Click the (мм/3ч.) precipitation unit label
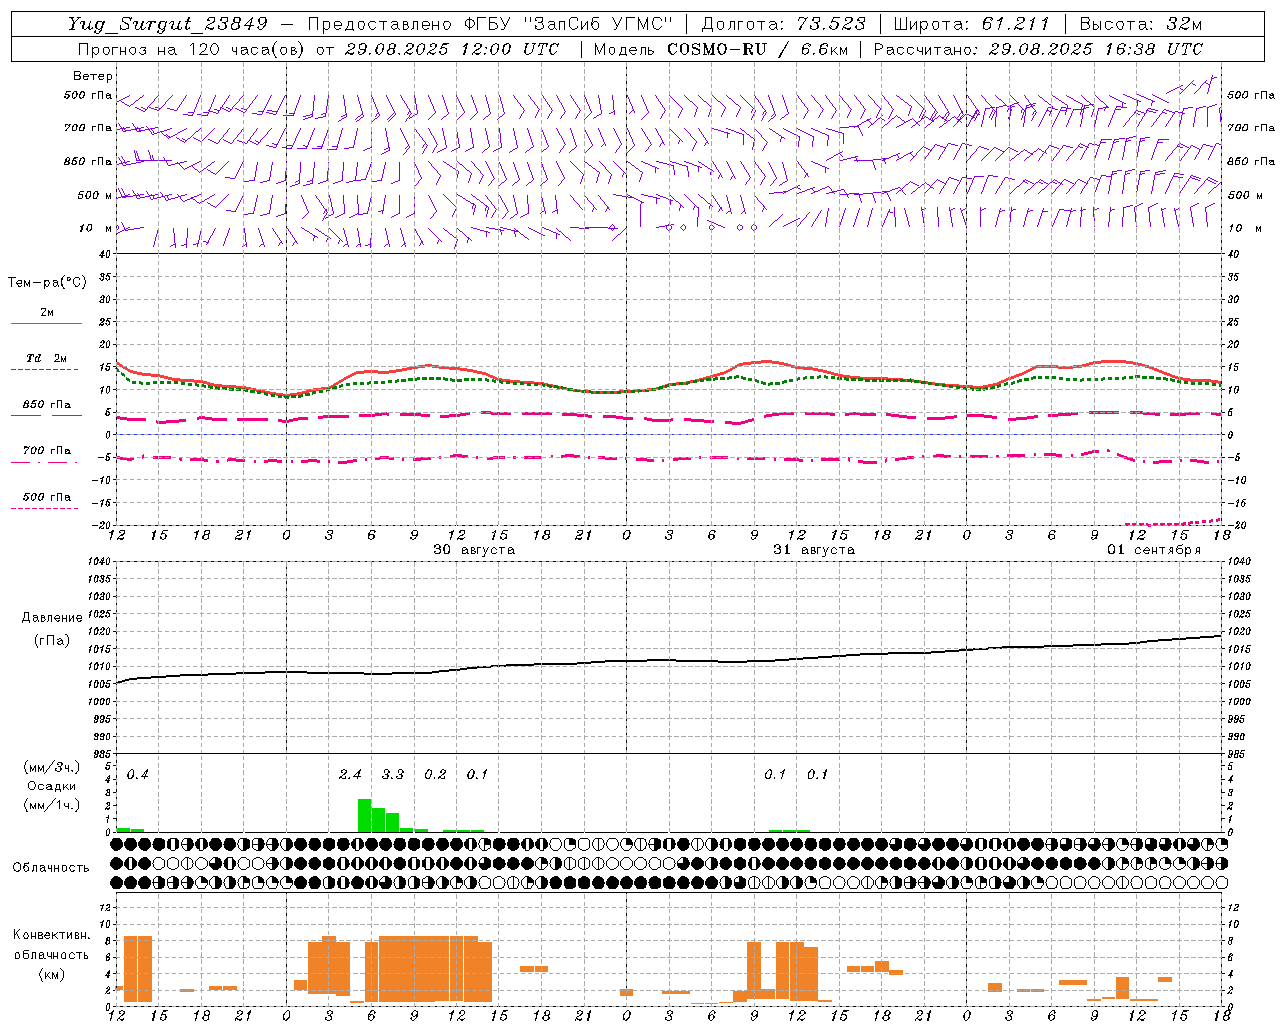 (x=52, y=767)
